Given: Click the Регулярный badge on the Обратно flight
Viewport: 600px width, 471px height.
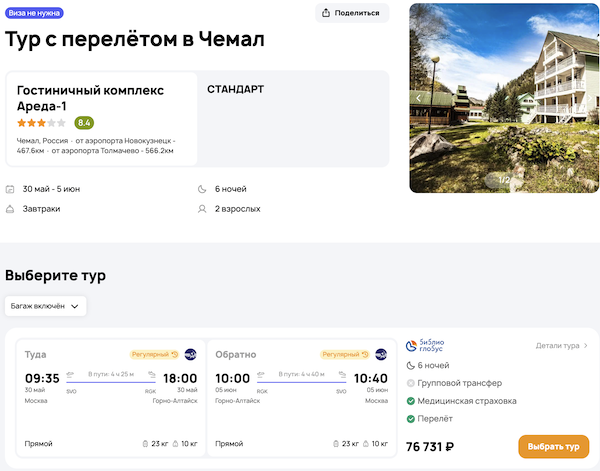Looking at the screenshot, I should click(344, 354).
